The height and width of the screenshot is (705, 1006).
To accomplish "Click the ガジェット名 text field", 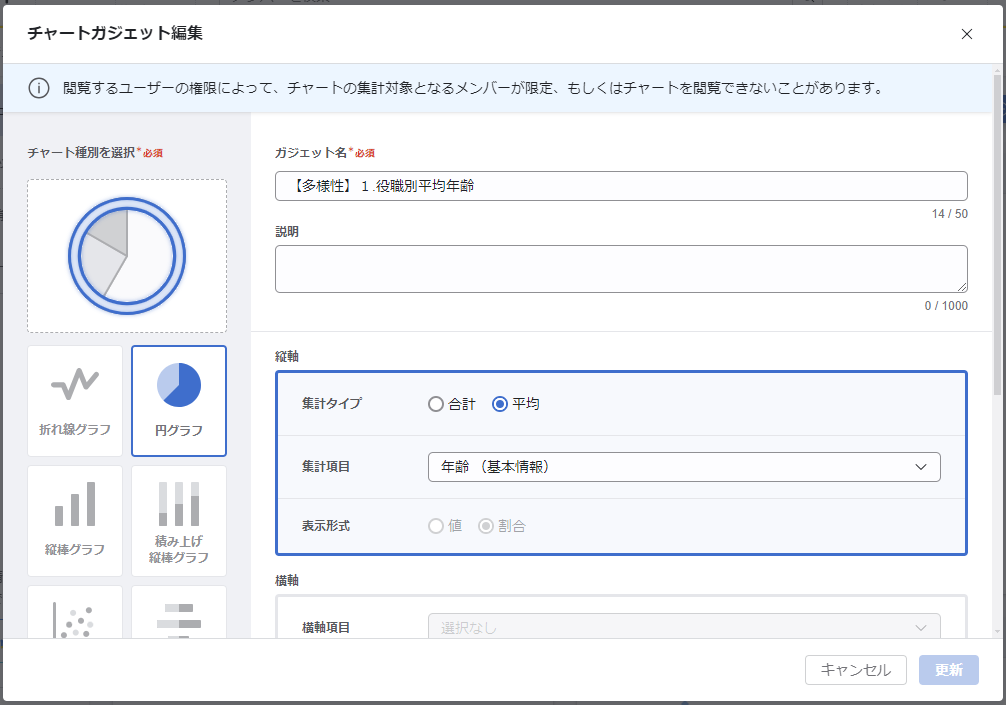I will click(621, 186).
